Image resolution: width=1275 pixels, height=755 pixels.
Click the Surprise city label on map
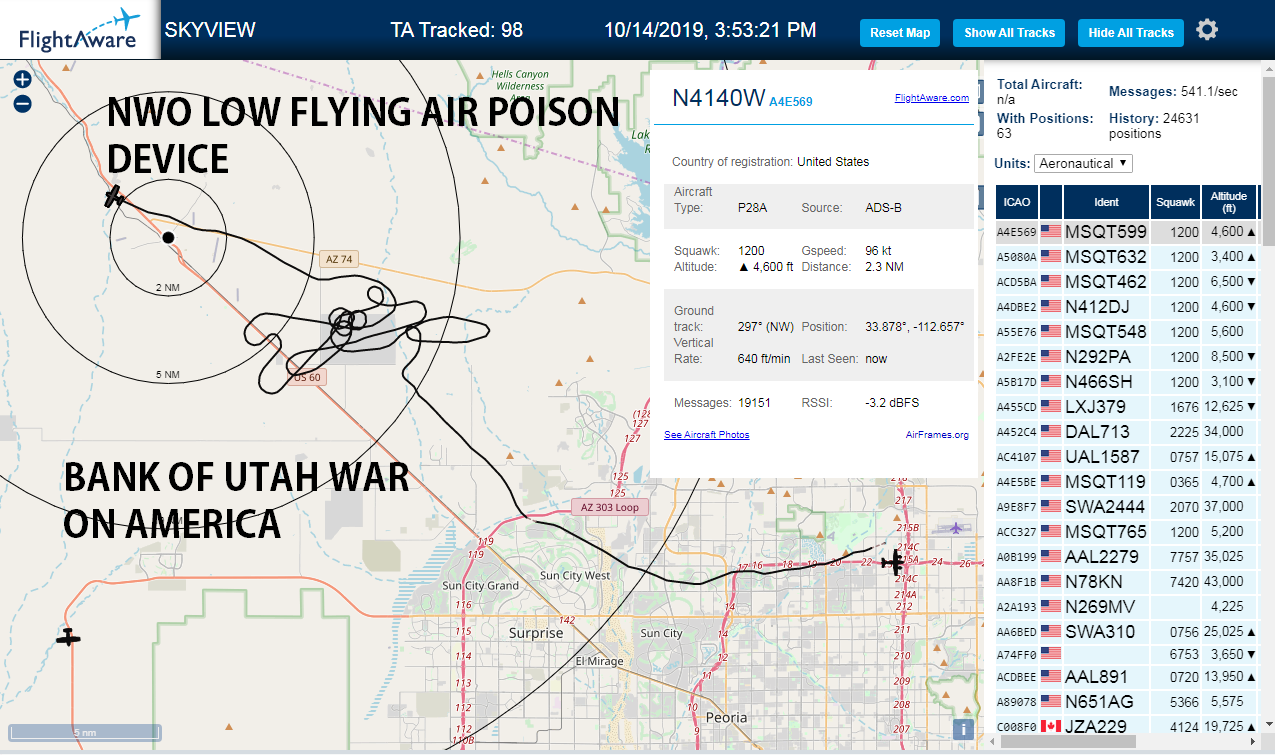pos(536,633)
